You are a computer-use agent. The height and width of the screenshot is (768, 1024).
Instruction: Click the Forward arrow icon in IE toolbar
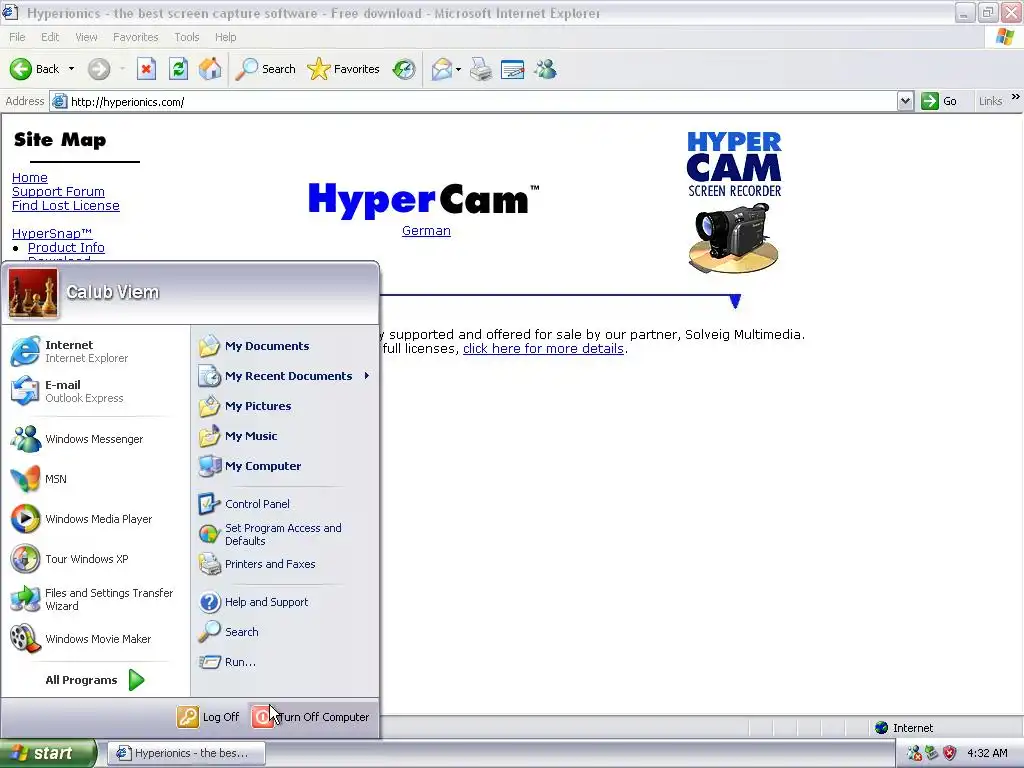pos(99,69)
